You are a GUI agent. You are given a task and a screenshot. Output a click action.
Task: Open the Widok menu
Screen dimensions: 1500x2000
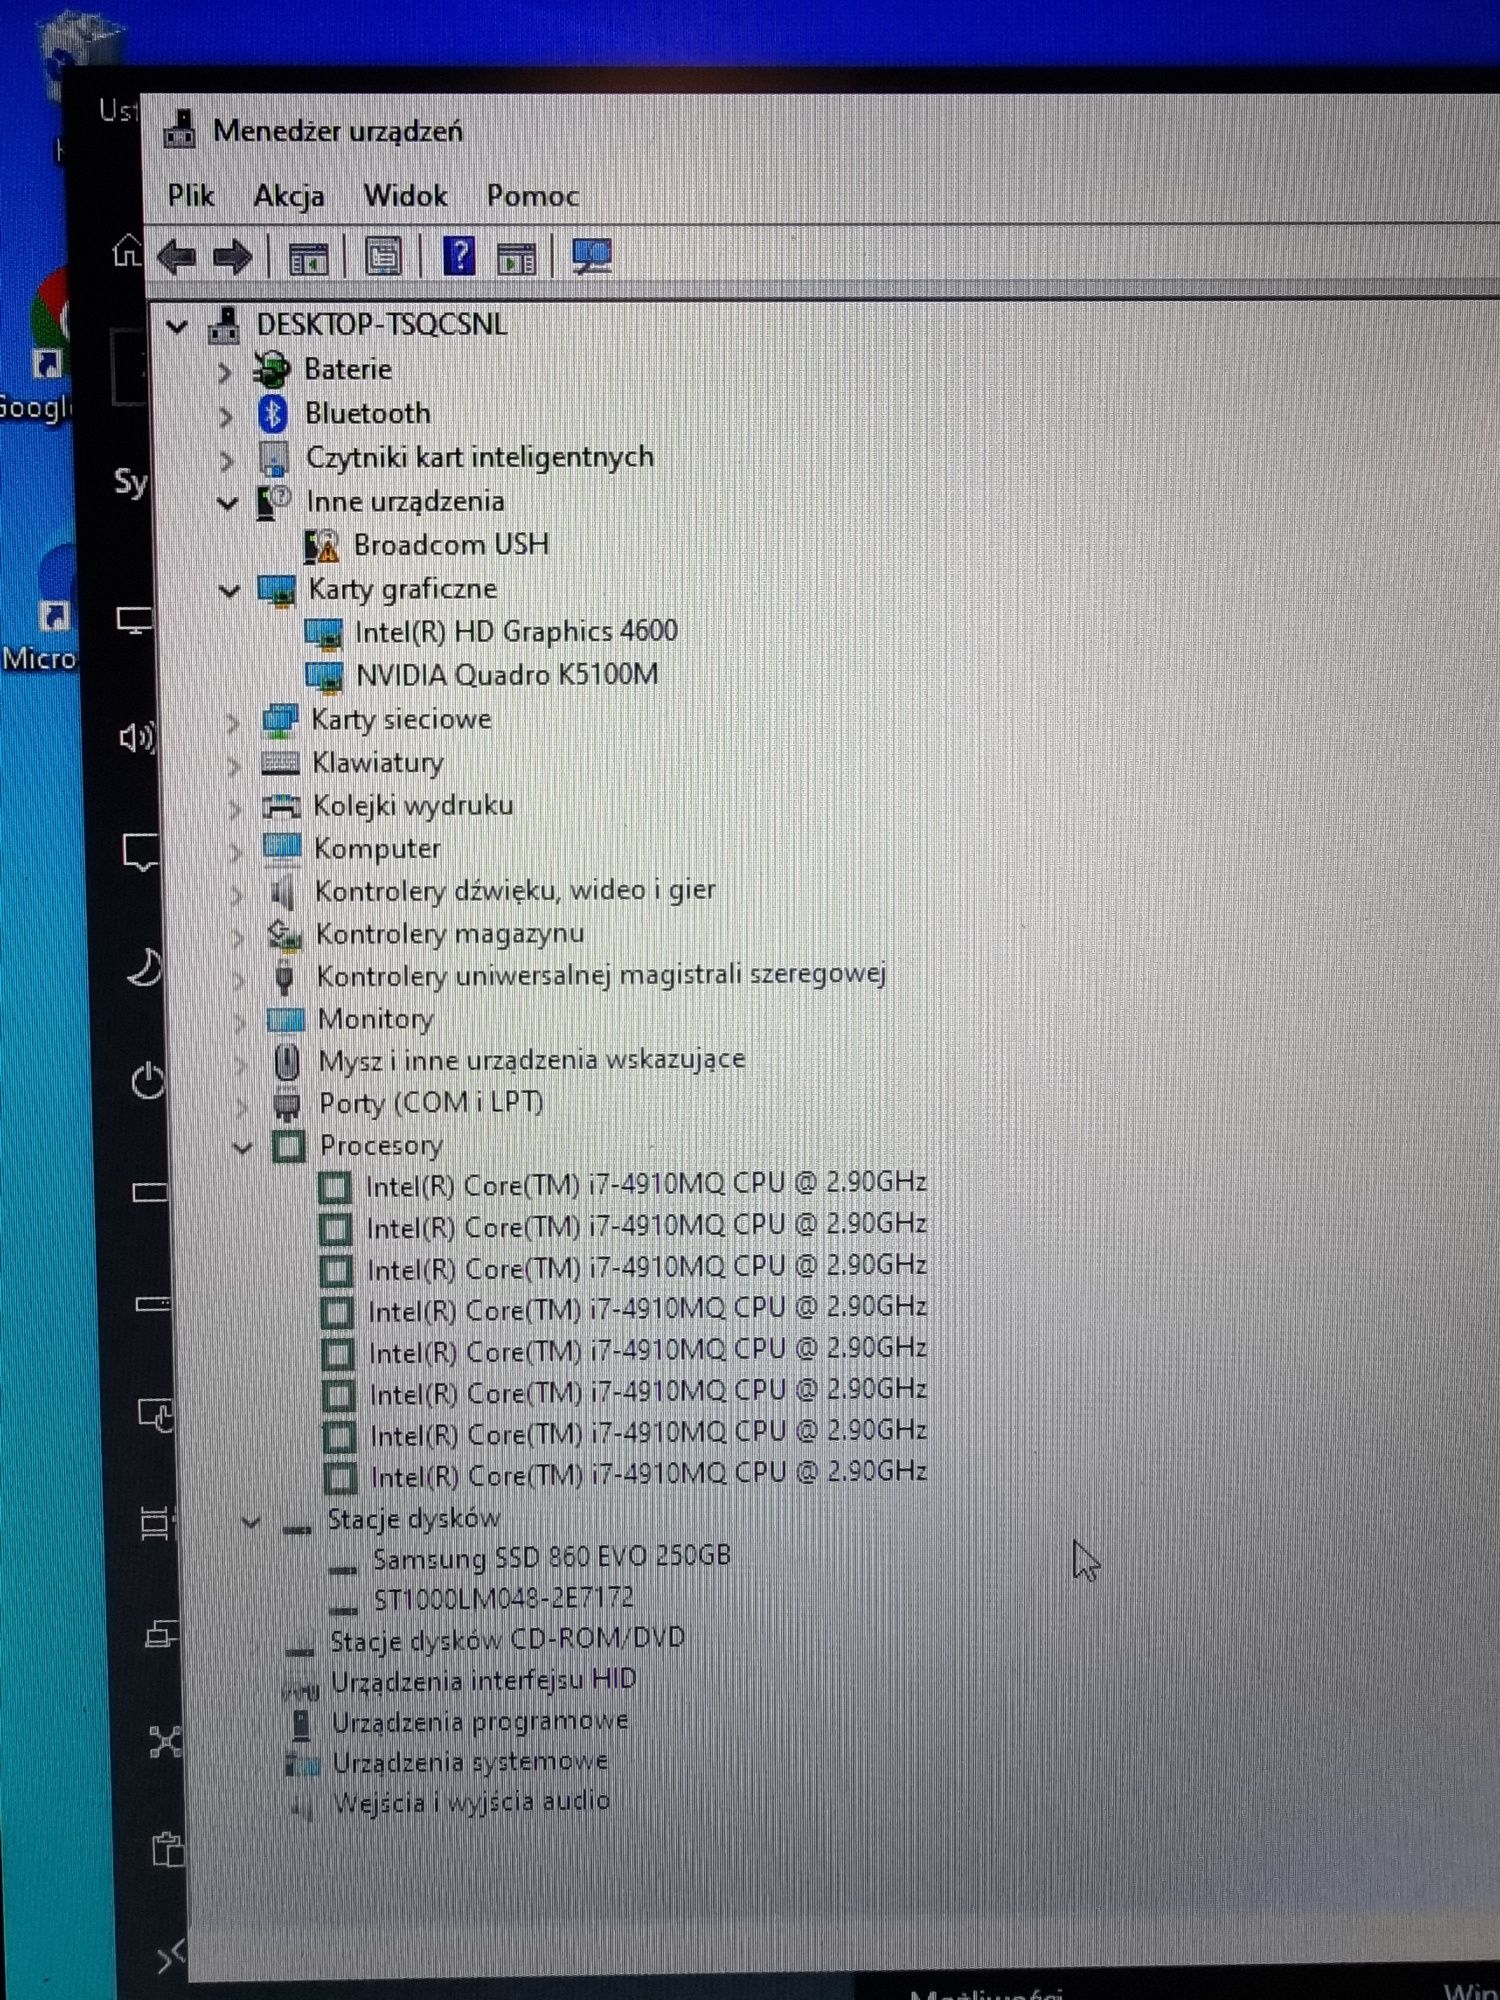pyautogui.click(x=405, y=195)
